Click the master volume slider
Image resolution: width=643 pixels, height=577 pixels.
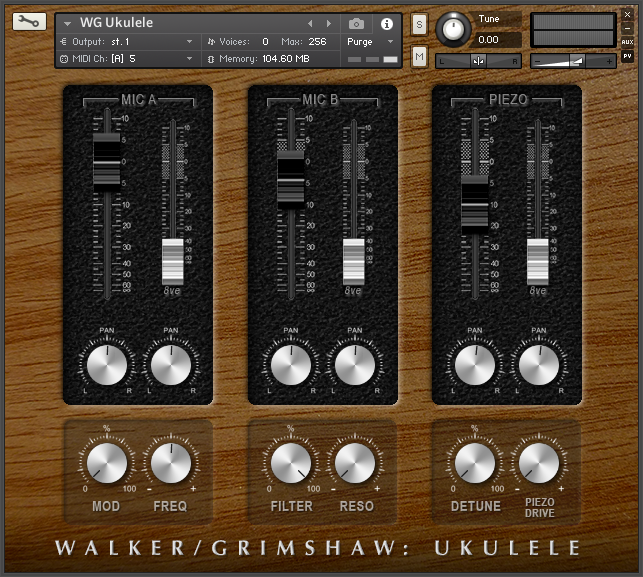(x=573, y=61)
